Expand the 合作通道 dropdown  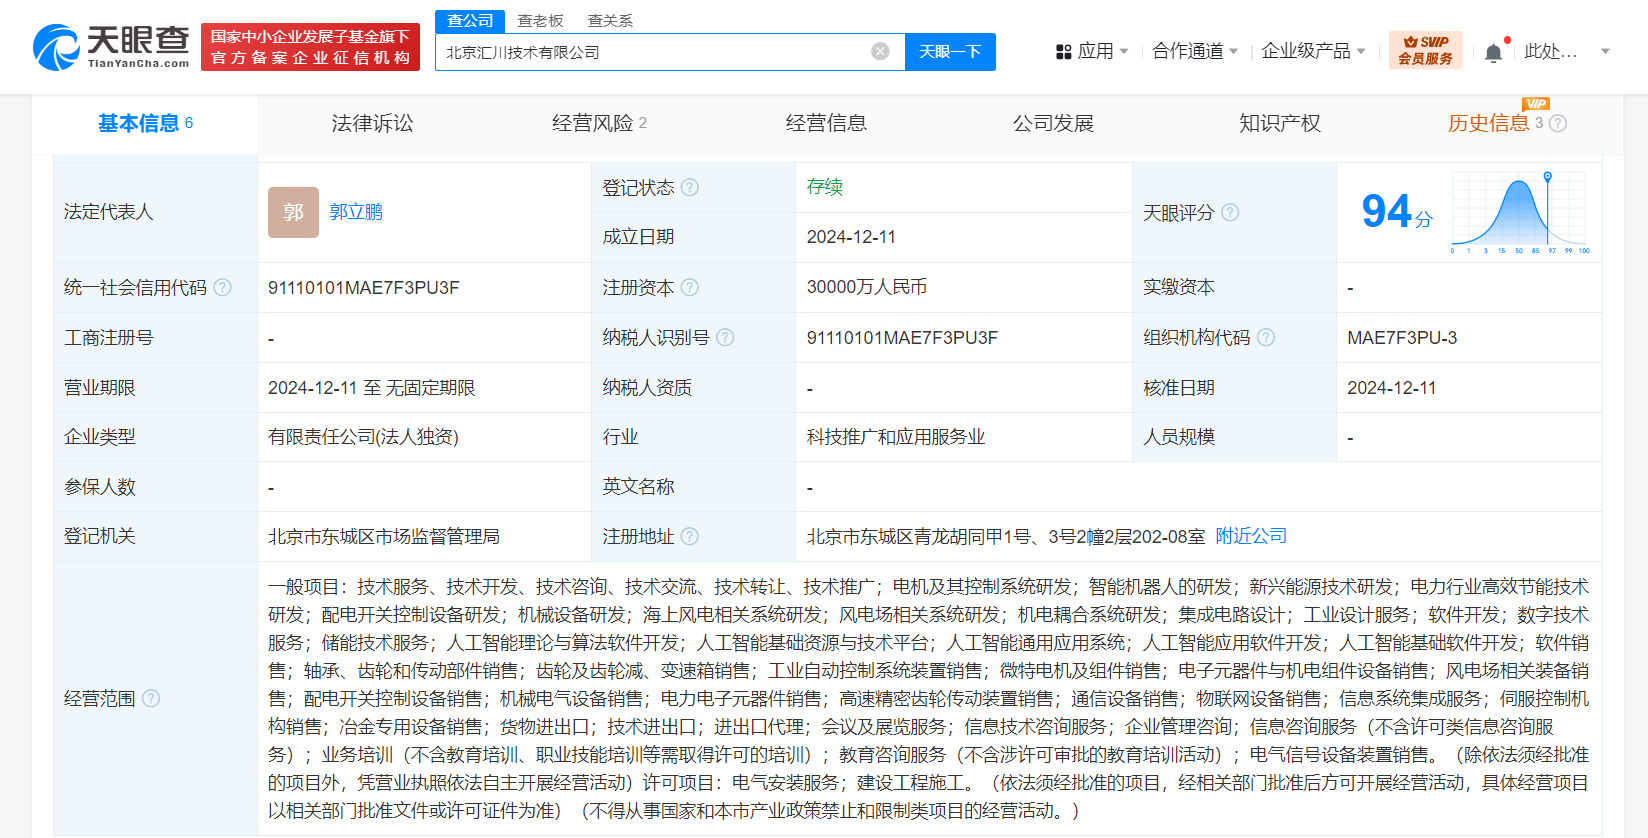(x=1194, y=51)
